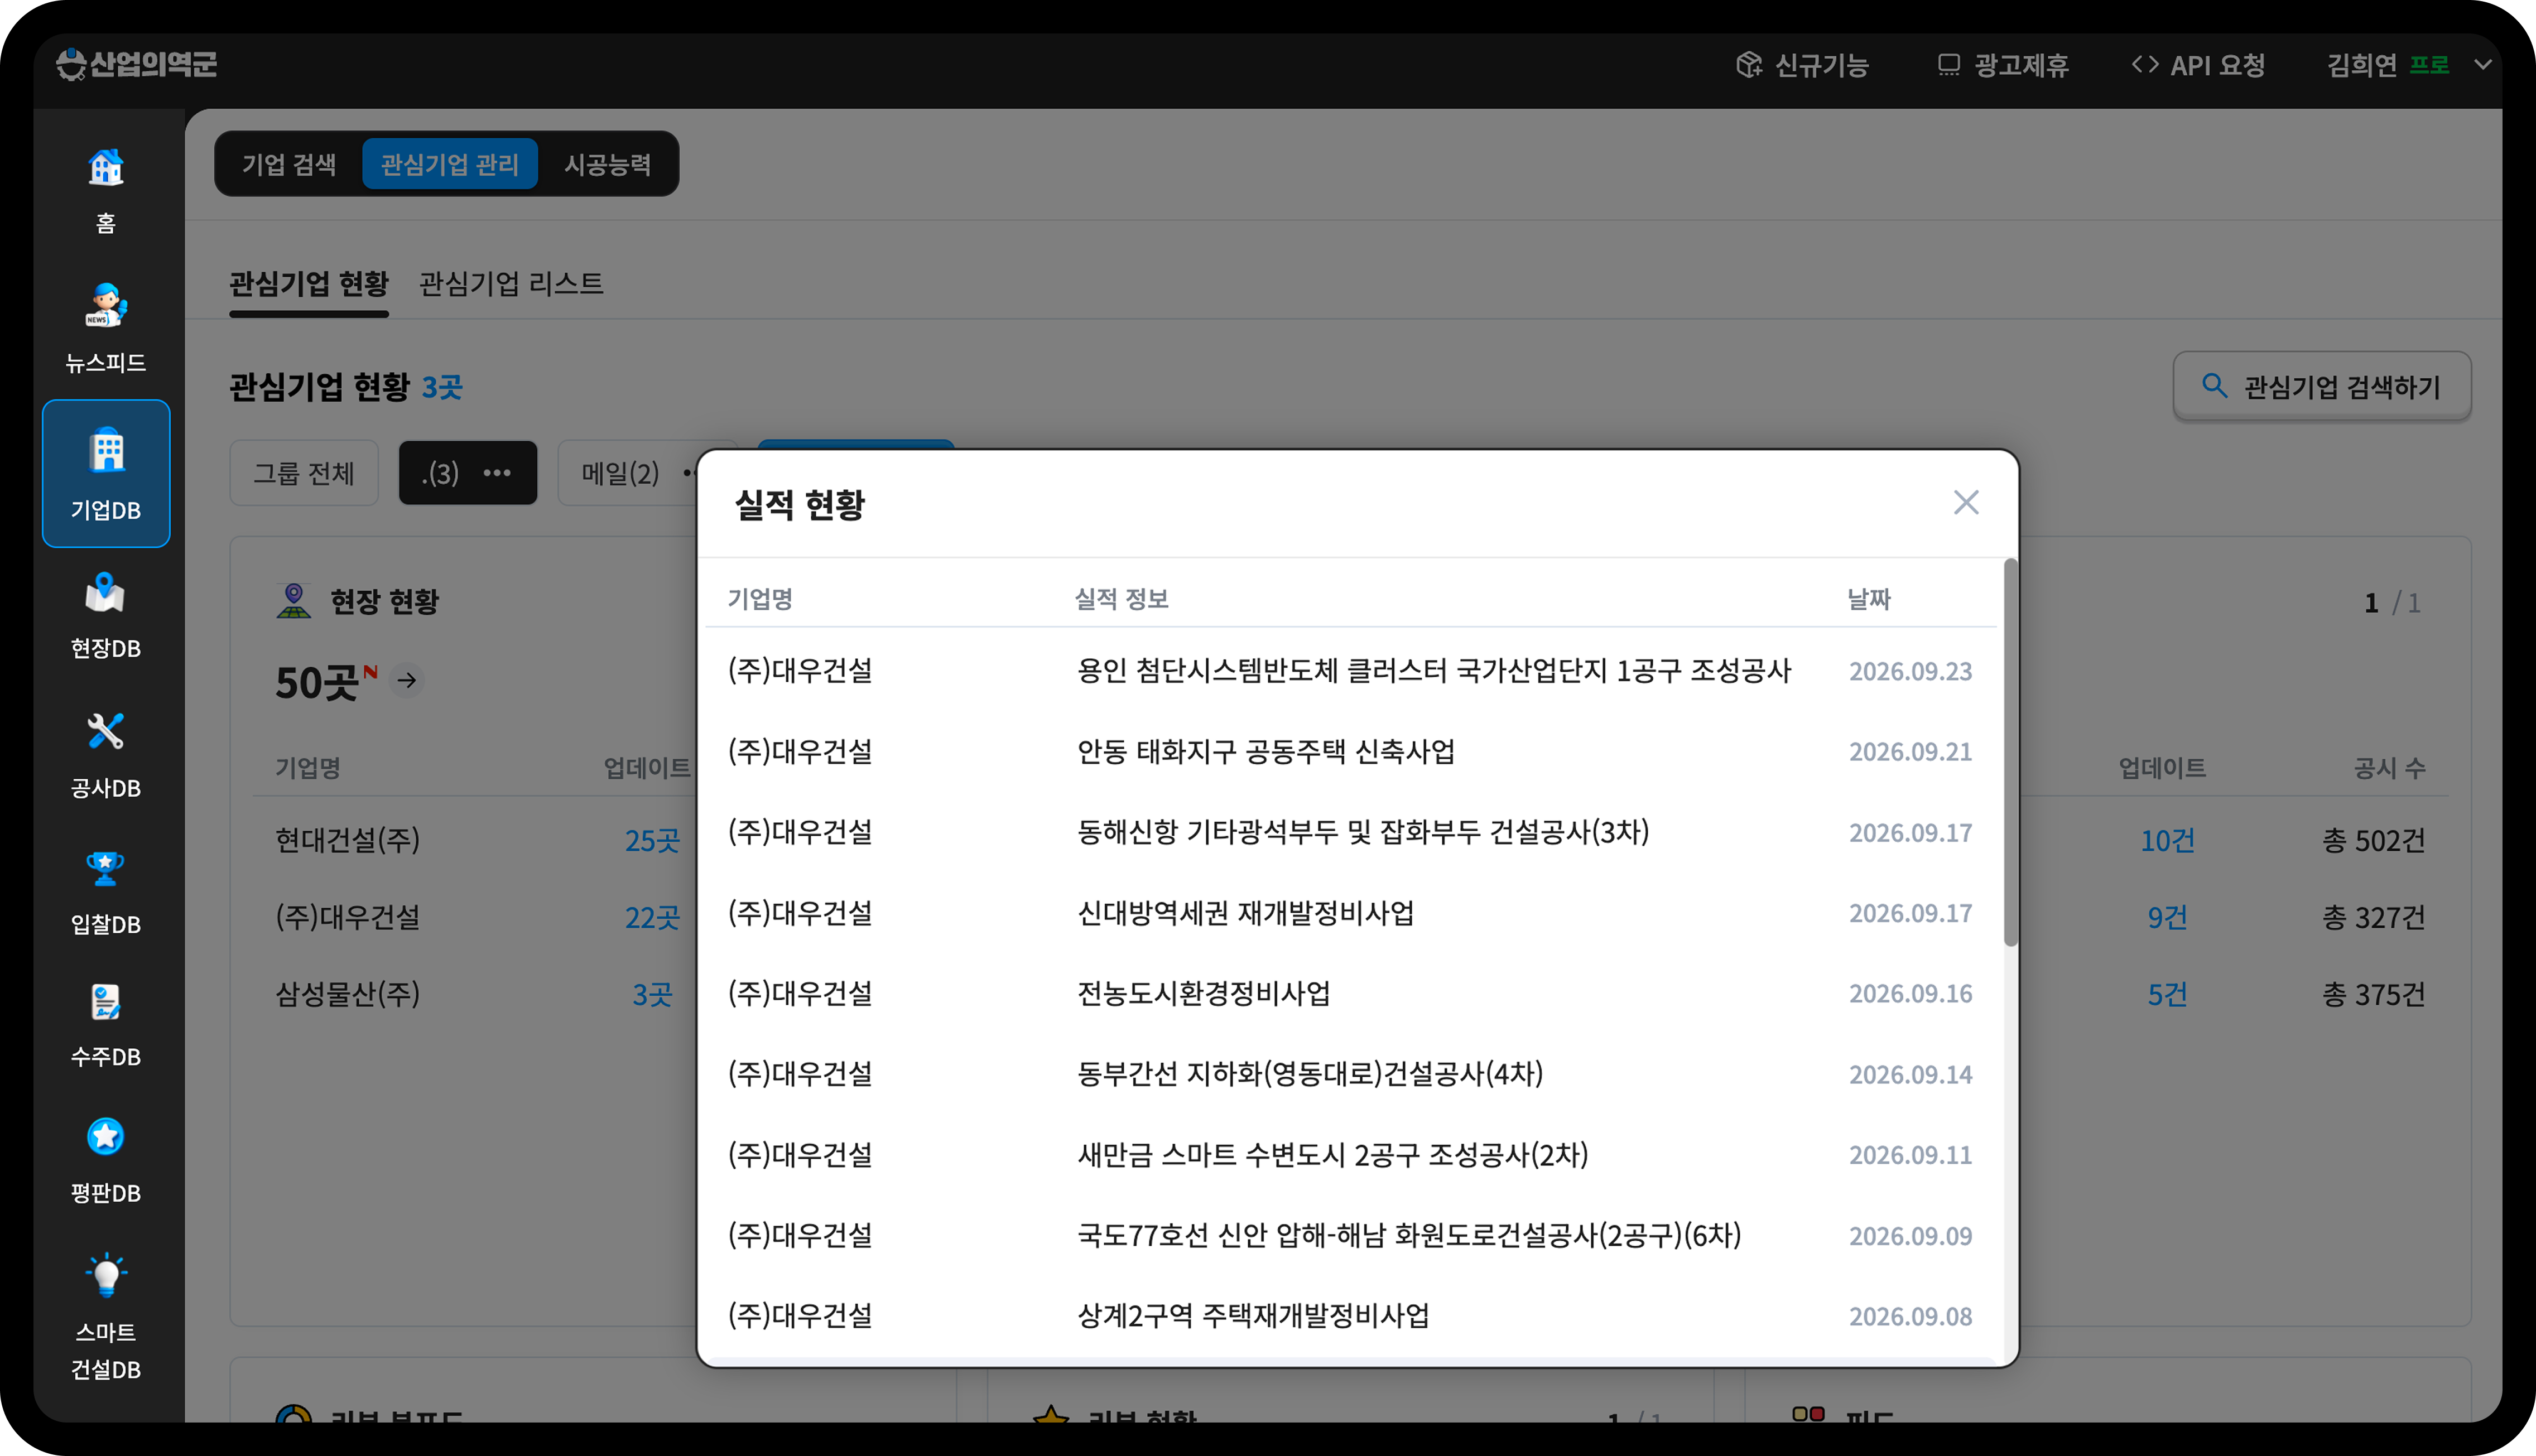The height and width of the screenshot is (1456, 2536).
Task: Select row 용인 첨단시스템반도체 클러스터 국가산업단지 1공구
Action: point(1350,670)
